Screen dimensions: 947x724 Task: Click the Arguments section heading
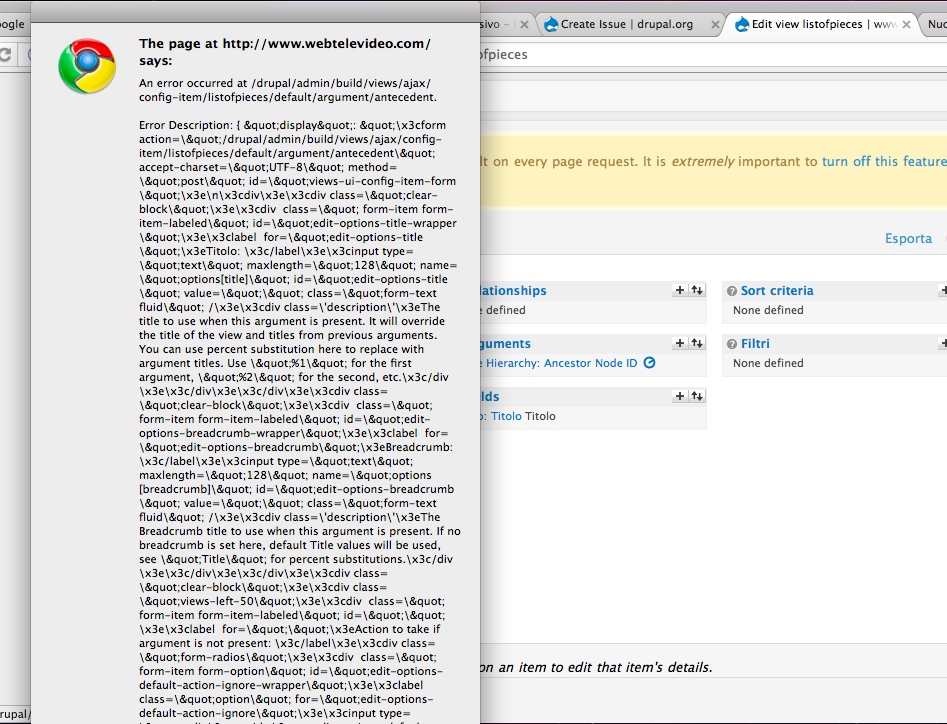(x=506, y=344)
